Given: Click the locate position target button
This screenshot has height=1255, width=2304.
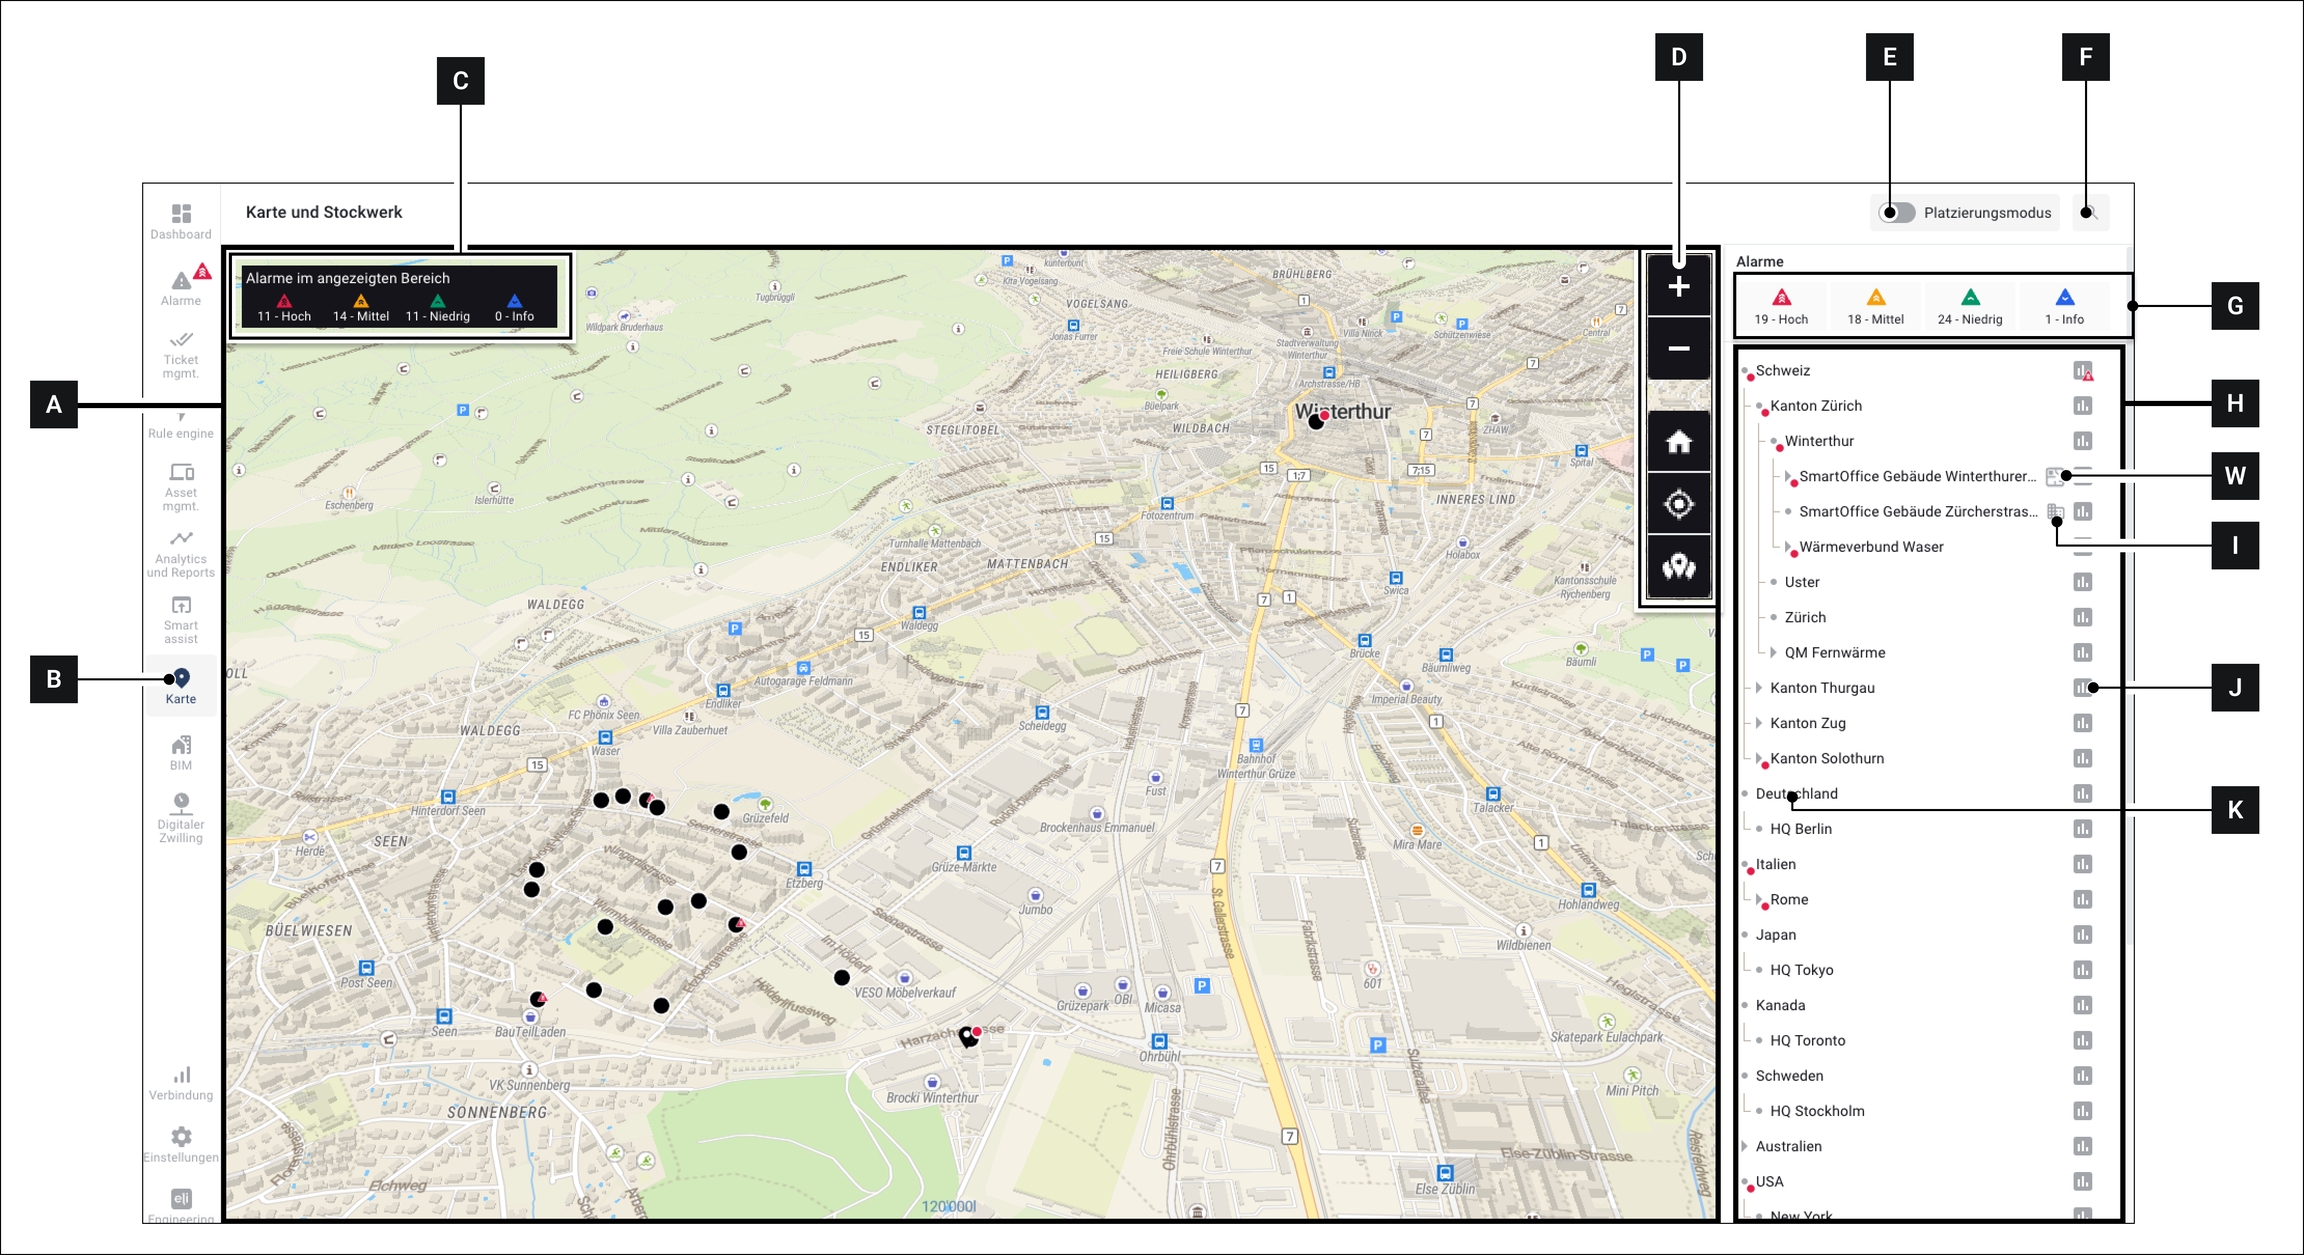Looking at the screenshot, I should pyautogui.click(x=1678, y=504).
